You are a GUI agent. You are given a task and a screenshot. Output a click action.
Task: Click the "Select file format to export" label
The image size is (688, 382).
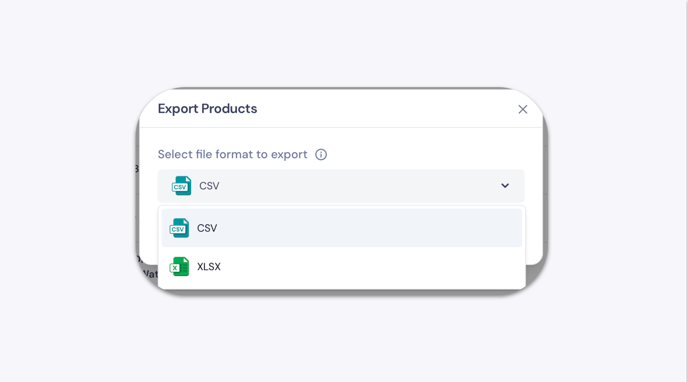(233, 154)
